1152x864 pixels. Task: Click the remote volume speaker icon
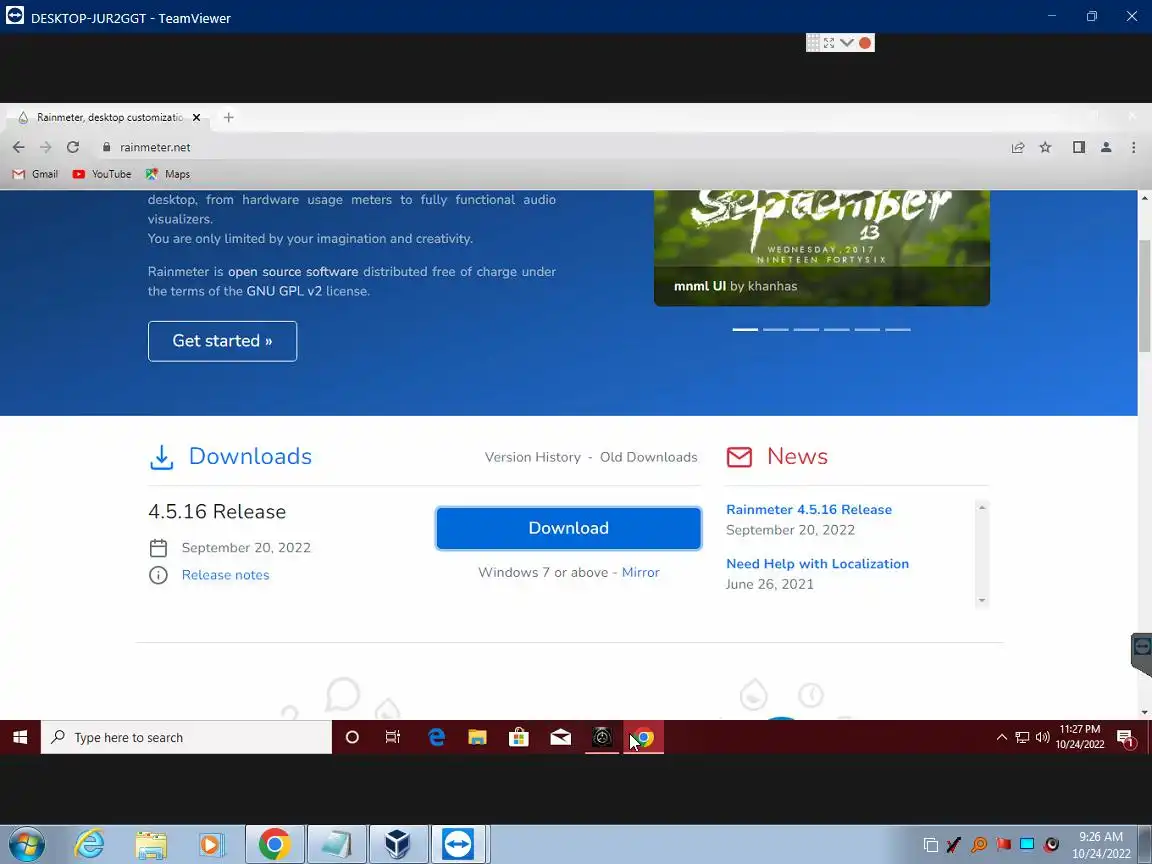point(1043,737)
